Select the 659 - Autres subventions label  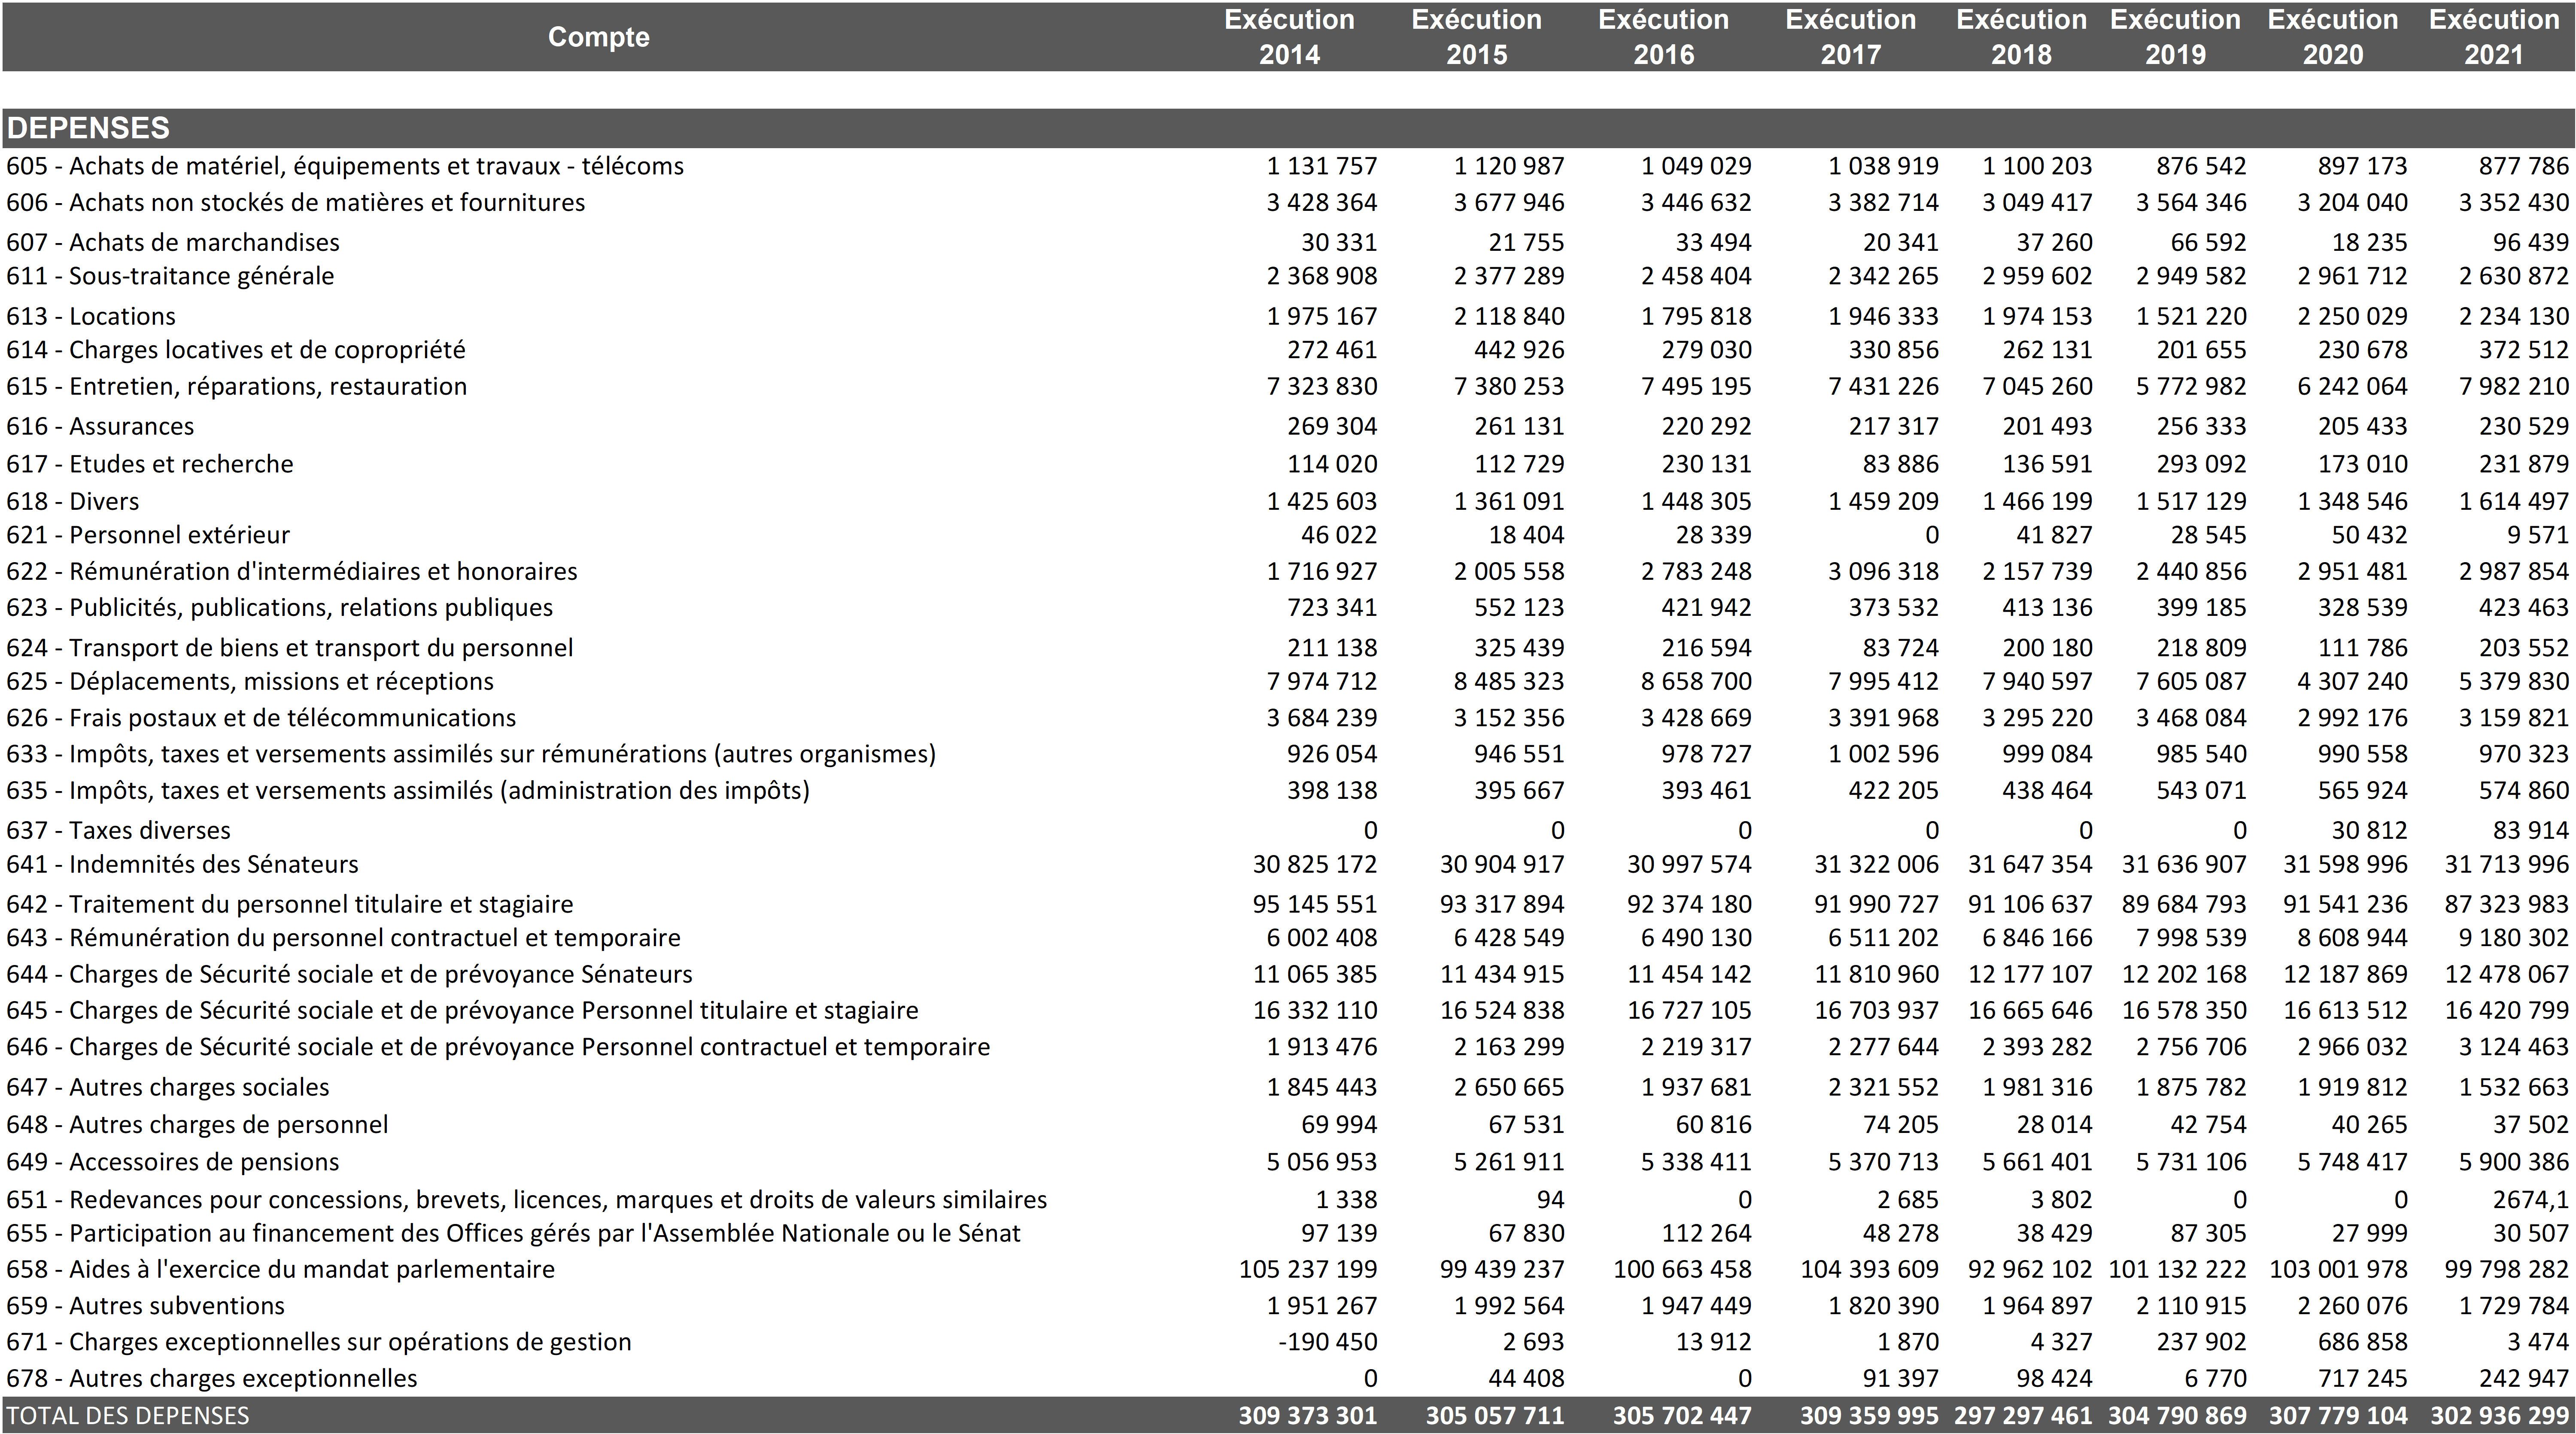click(145, 1306)
